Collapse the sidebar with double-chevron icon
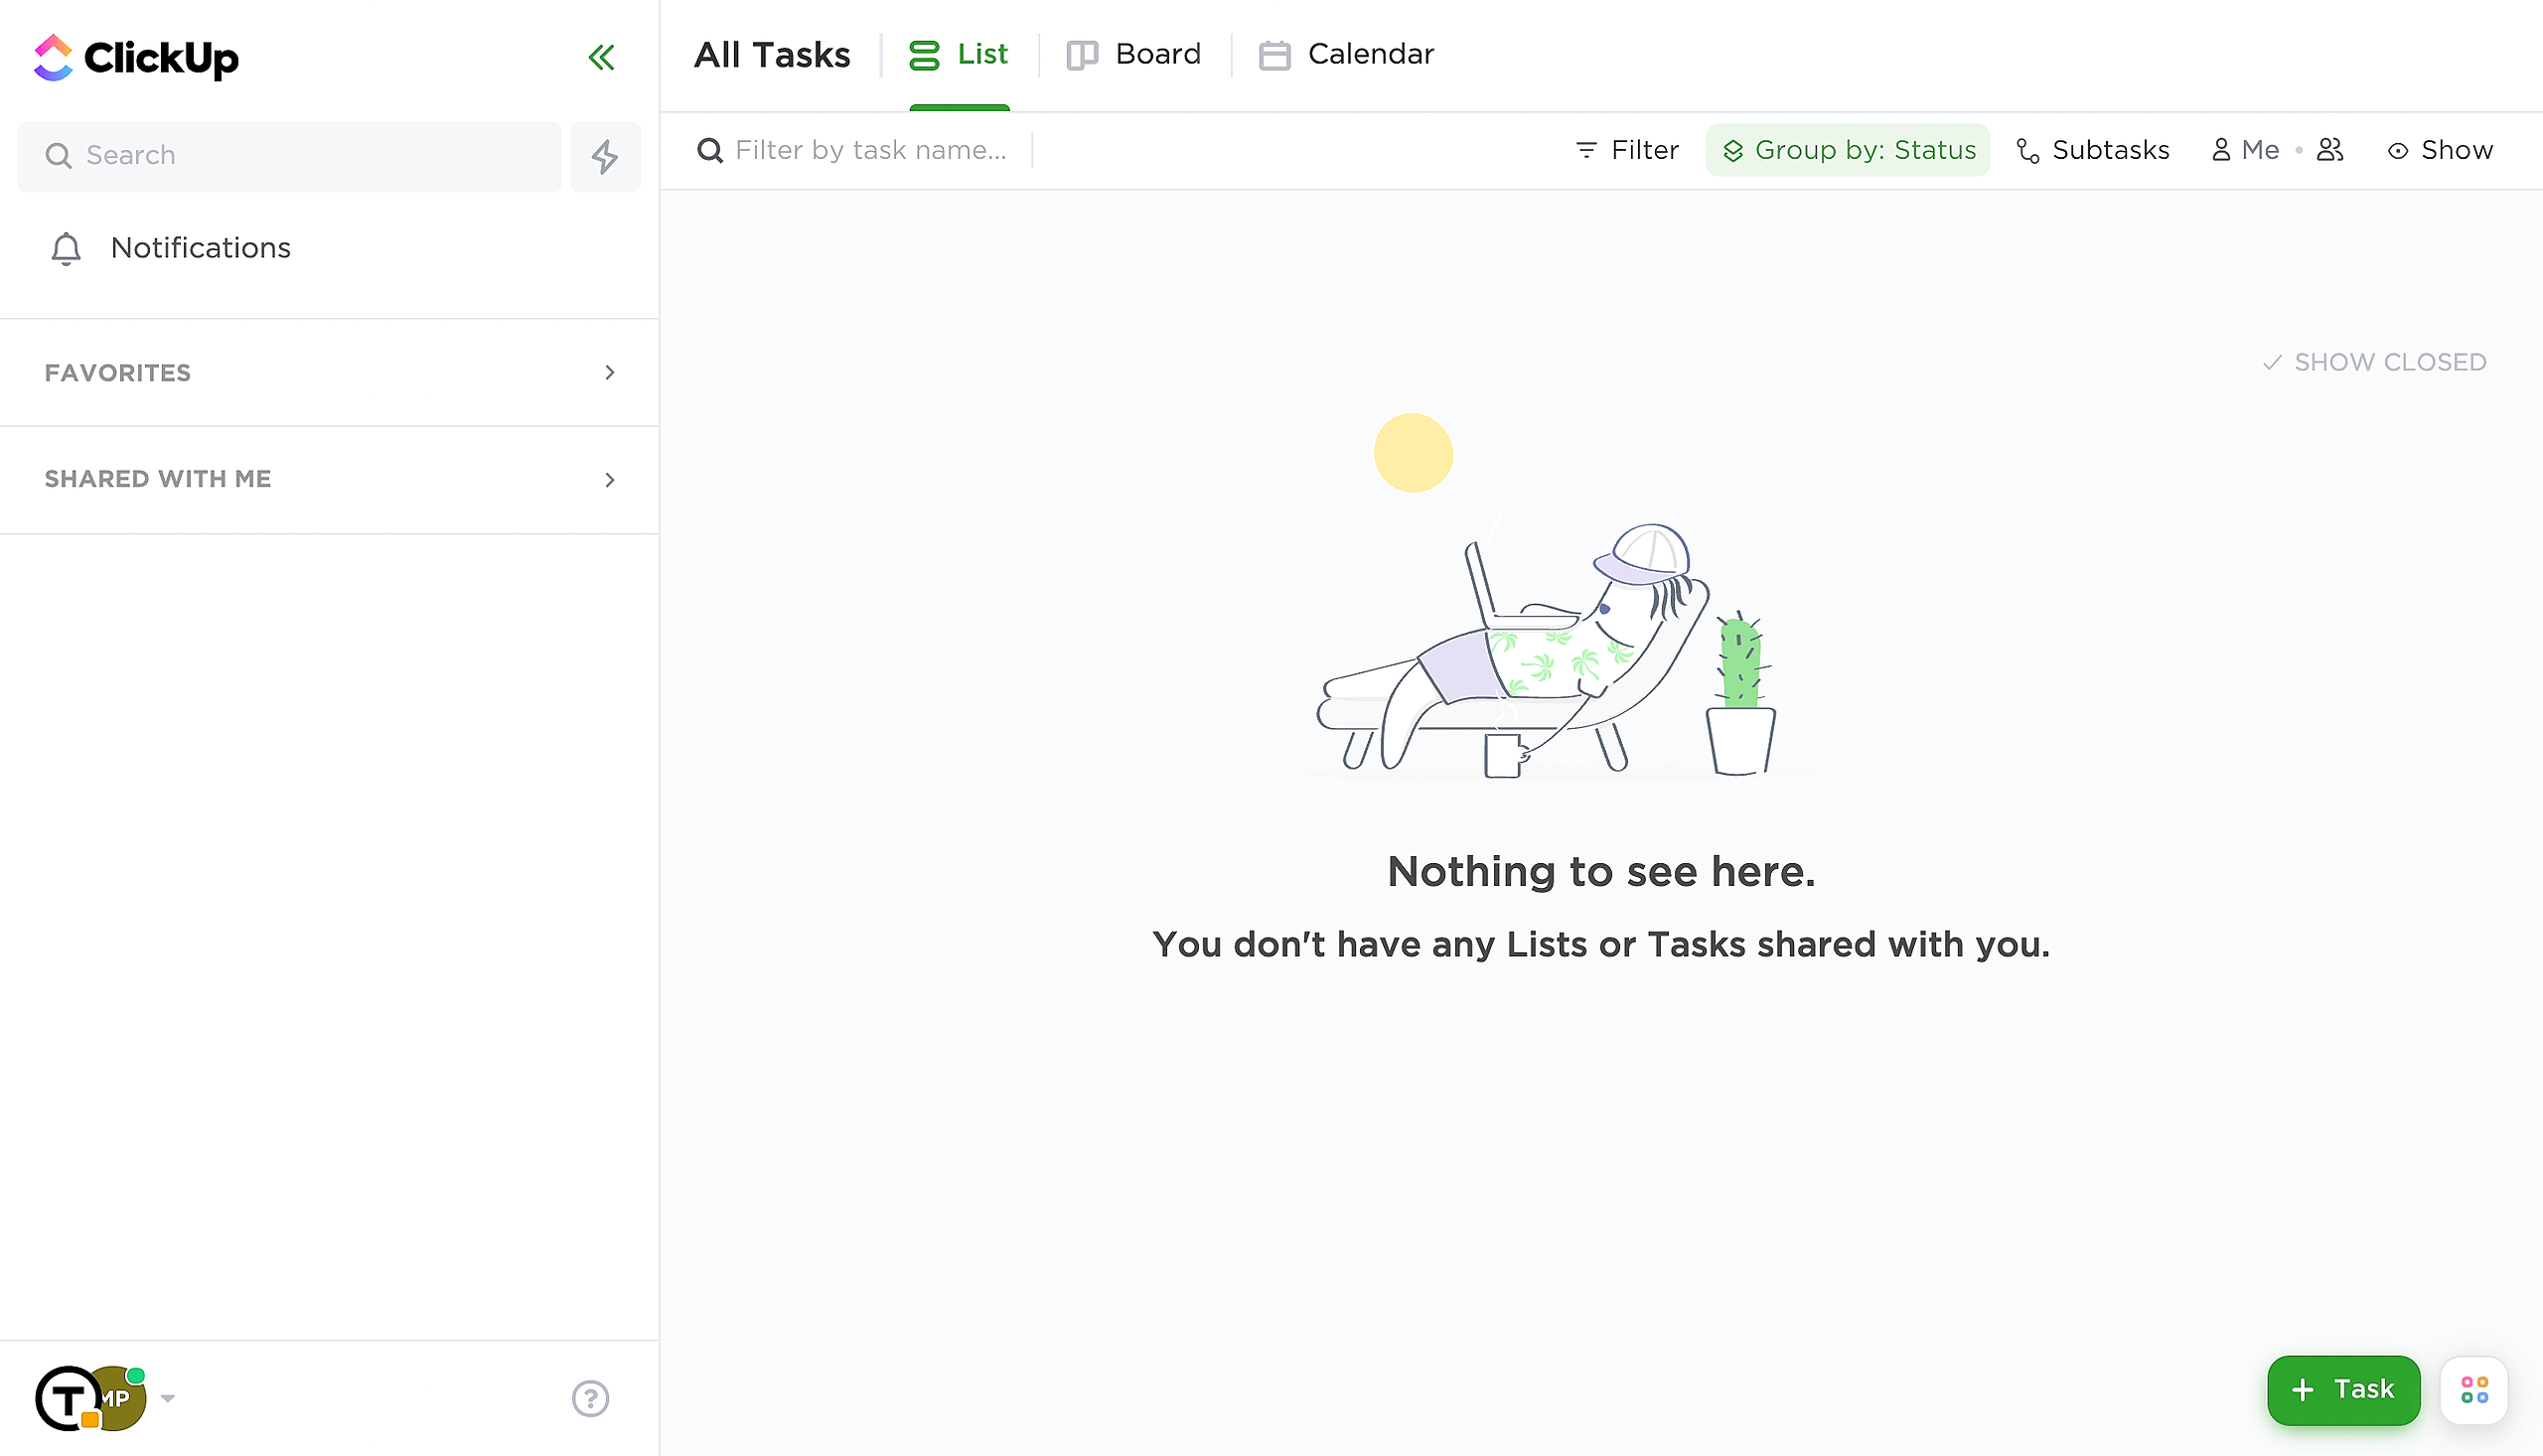The height and width of the screenshot is (1456, 2543). (601, 57)
